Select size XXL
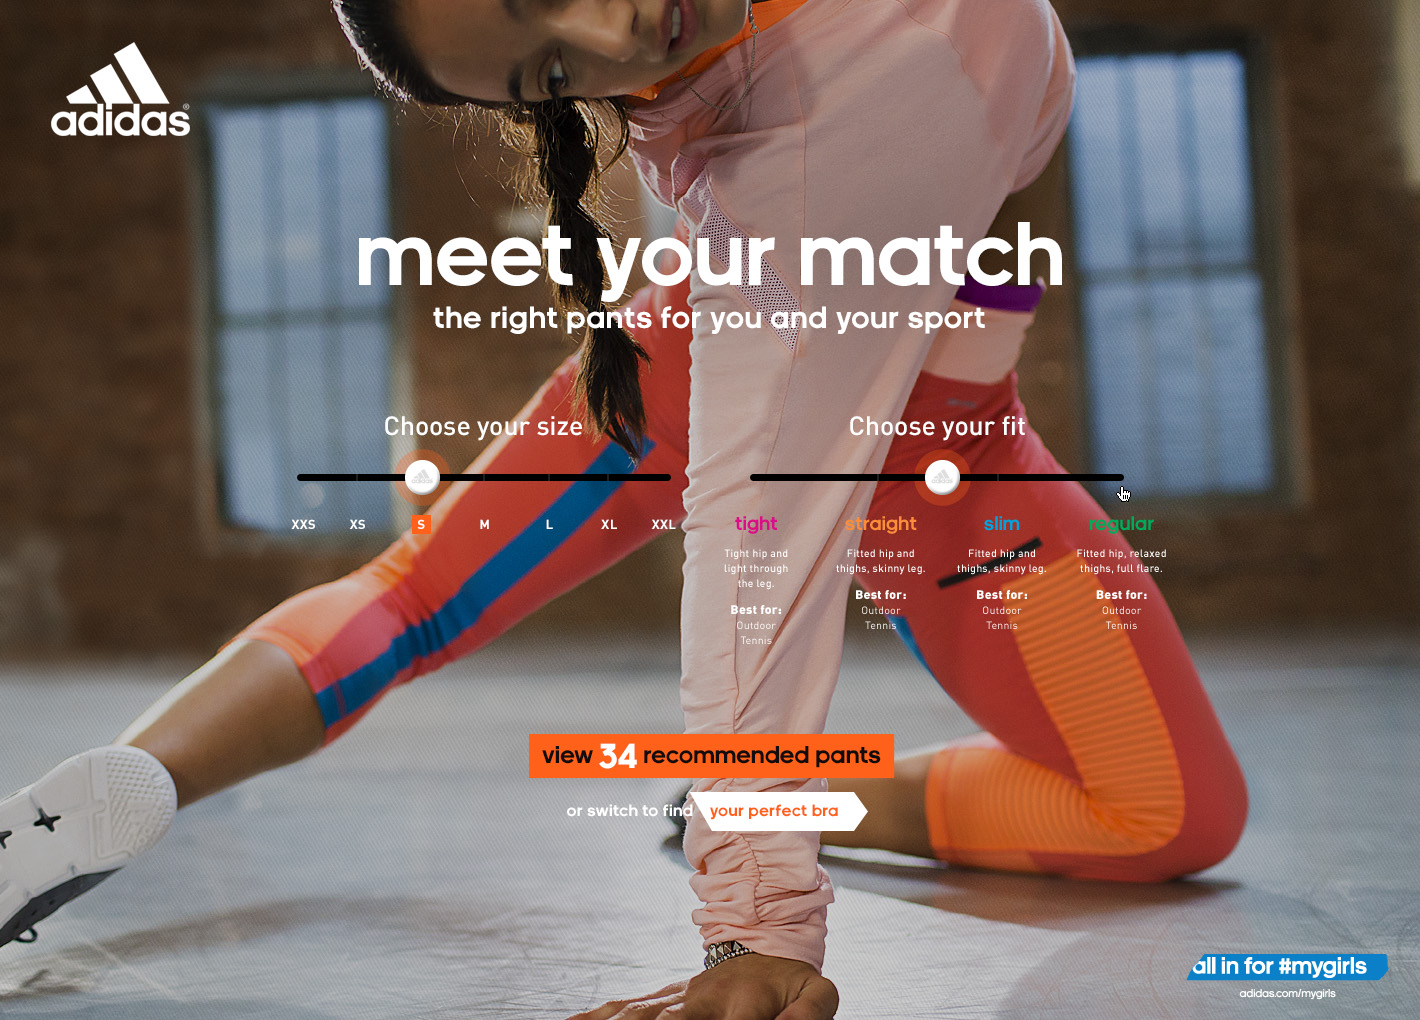1420x1020 pixels. pyautogui.click(x=663, y=524)
